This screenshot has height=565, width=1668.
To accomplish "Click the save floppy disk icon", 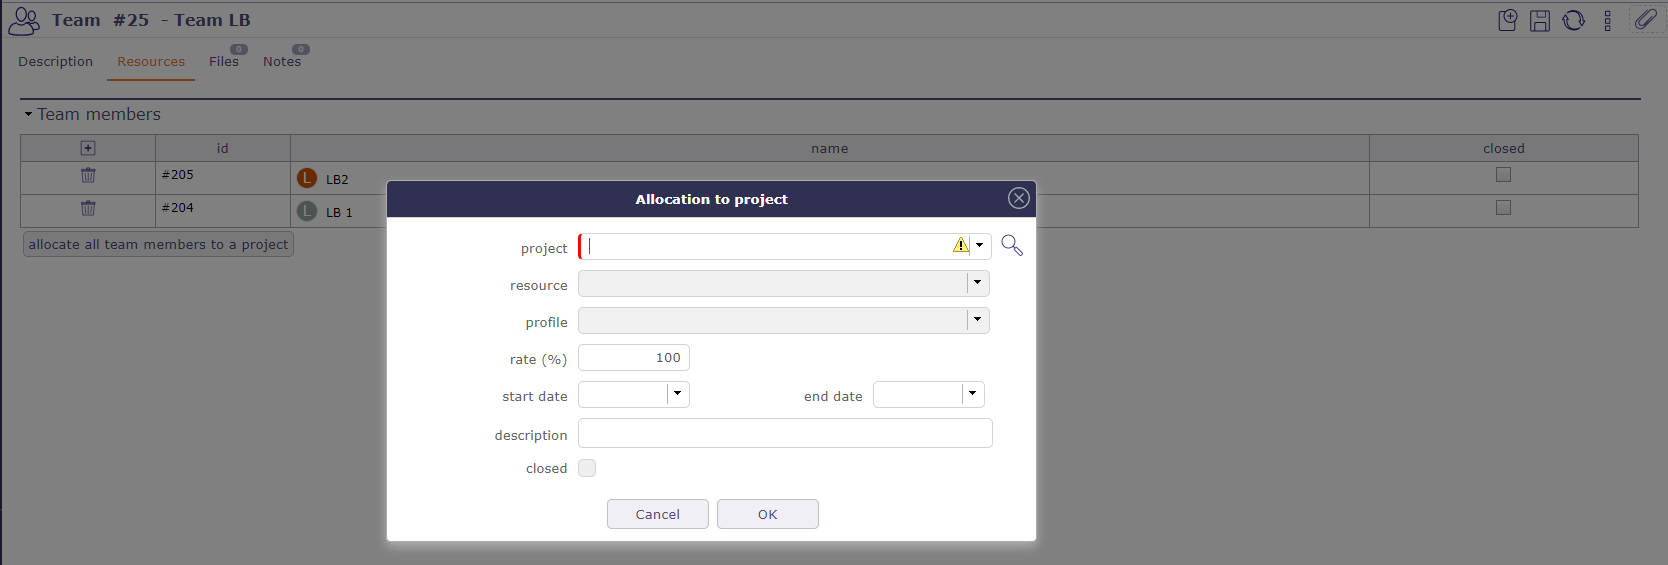I will [x=1540, y=20].
